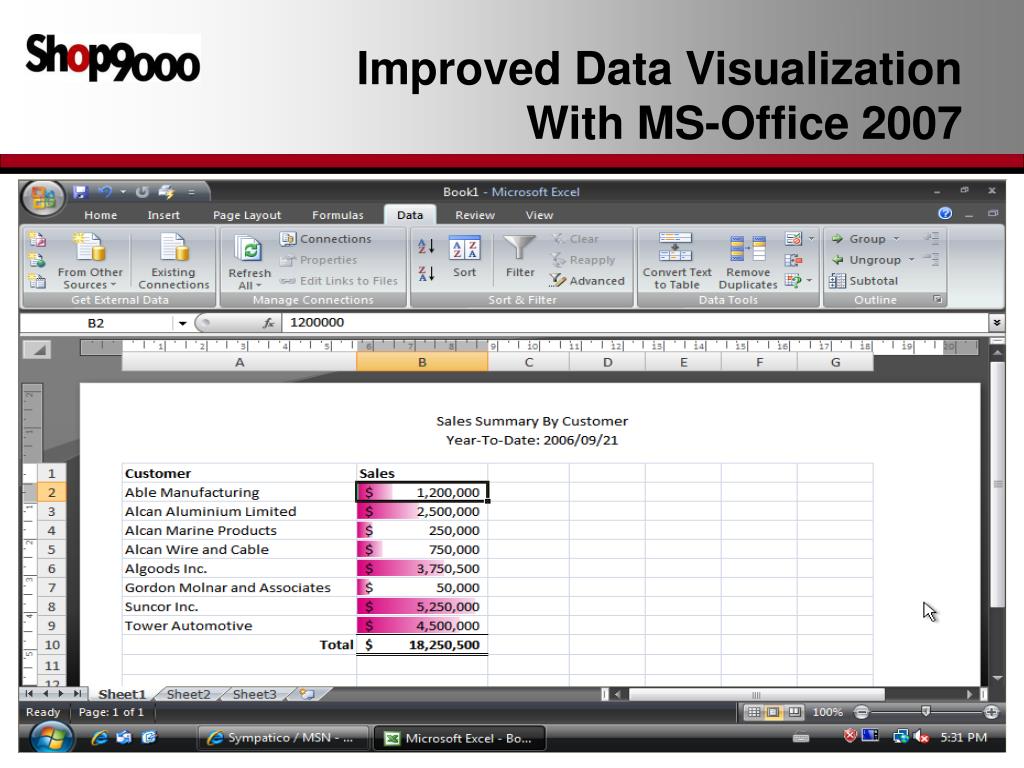Click the What-If Analysis icon
1024x768 pixels.
(x=793, y=281)
